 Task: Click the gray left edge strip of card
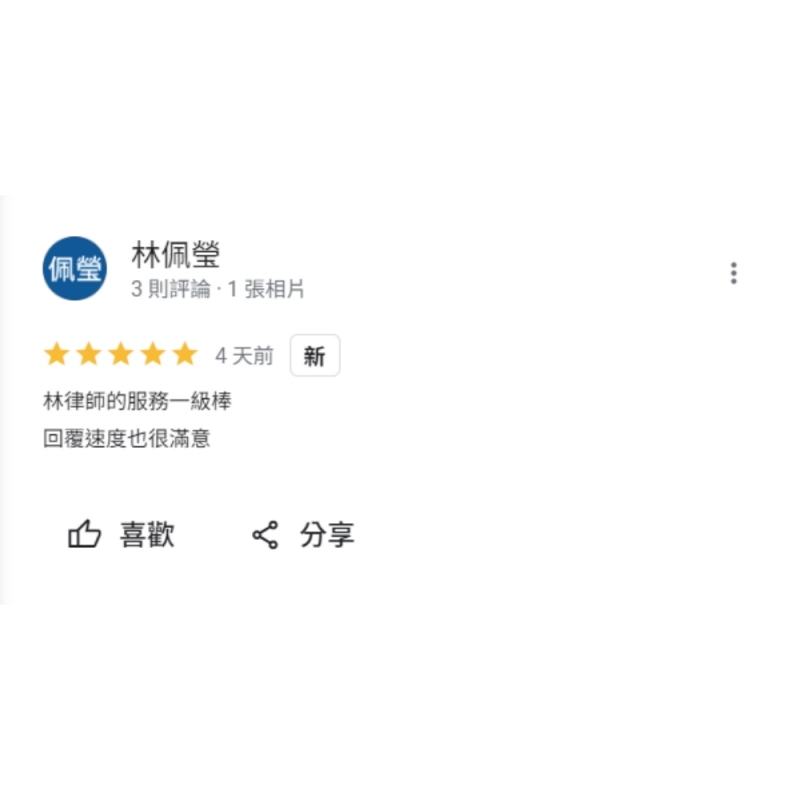[x=3, y=400]
